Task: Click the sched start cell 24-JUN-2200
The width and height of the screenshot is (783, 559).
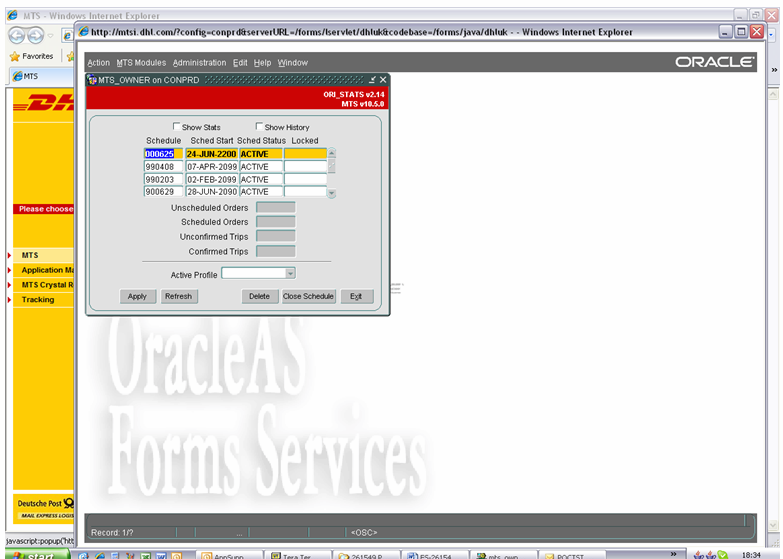Action: (212, 154)
